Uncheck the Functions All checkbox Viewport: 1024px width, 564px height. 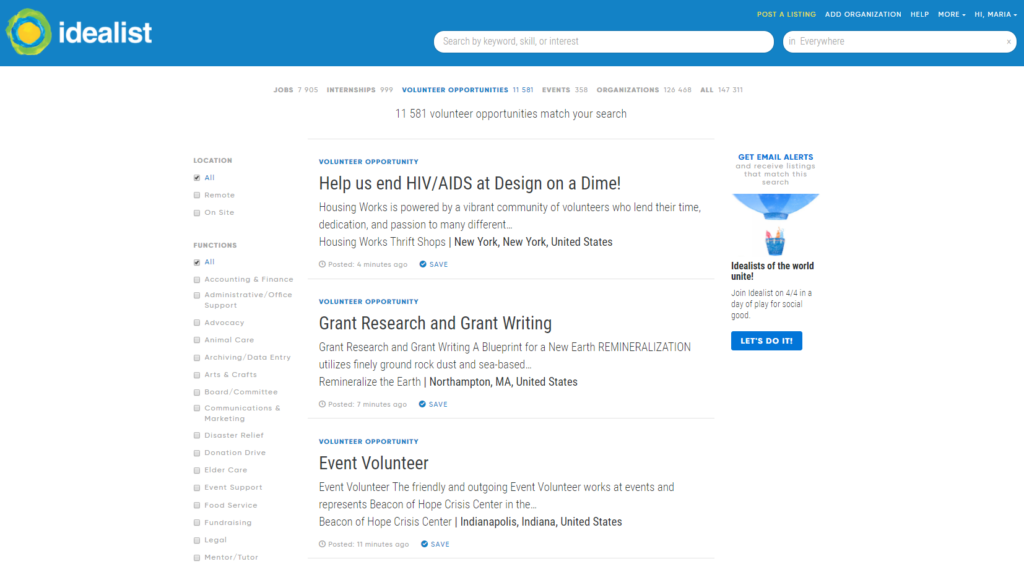pyautogui.click(x=197, y=262)
